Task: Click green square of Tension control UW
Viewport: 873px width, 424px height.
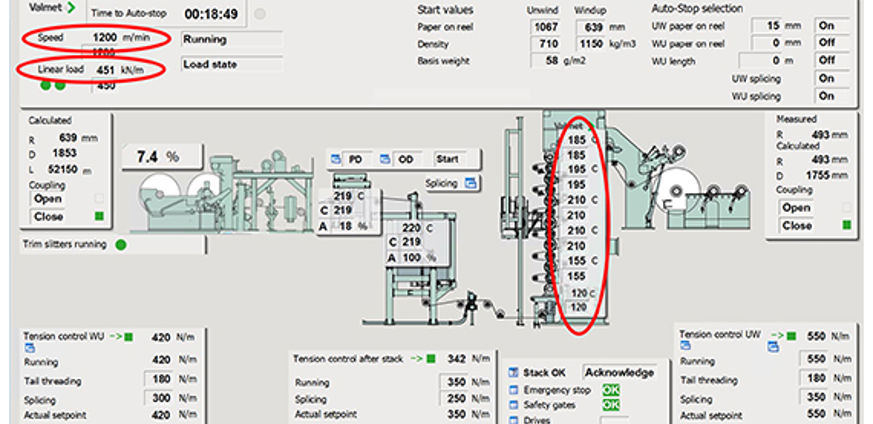Action: 791,336
